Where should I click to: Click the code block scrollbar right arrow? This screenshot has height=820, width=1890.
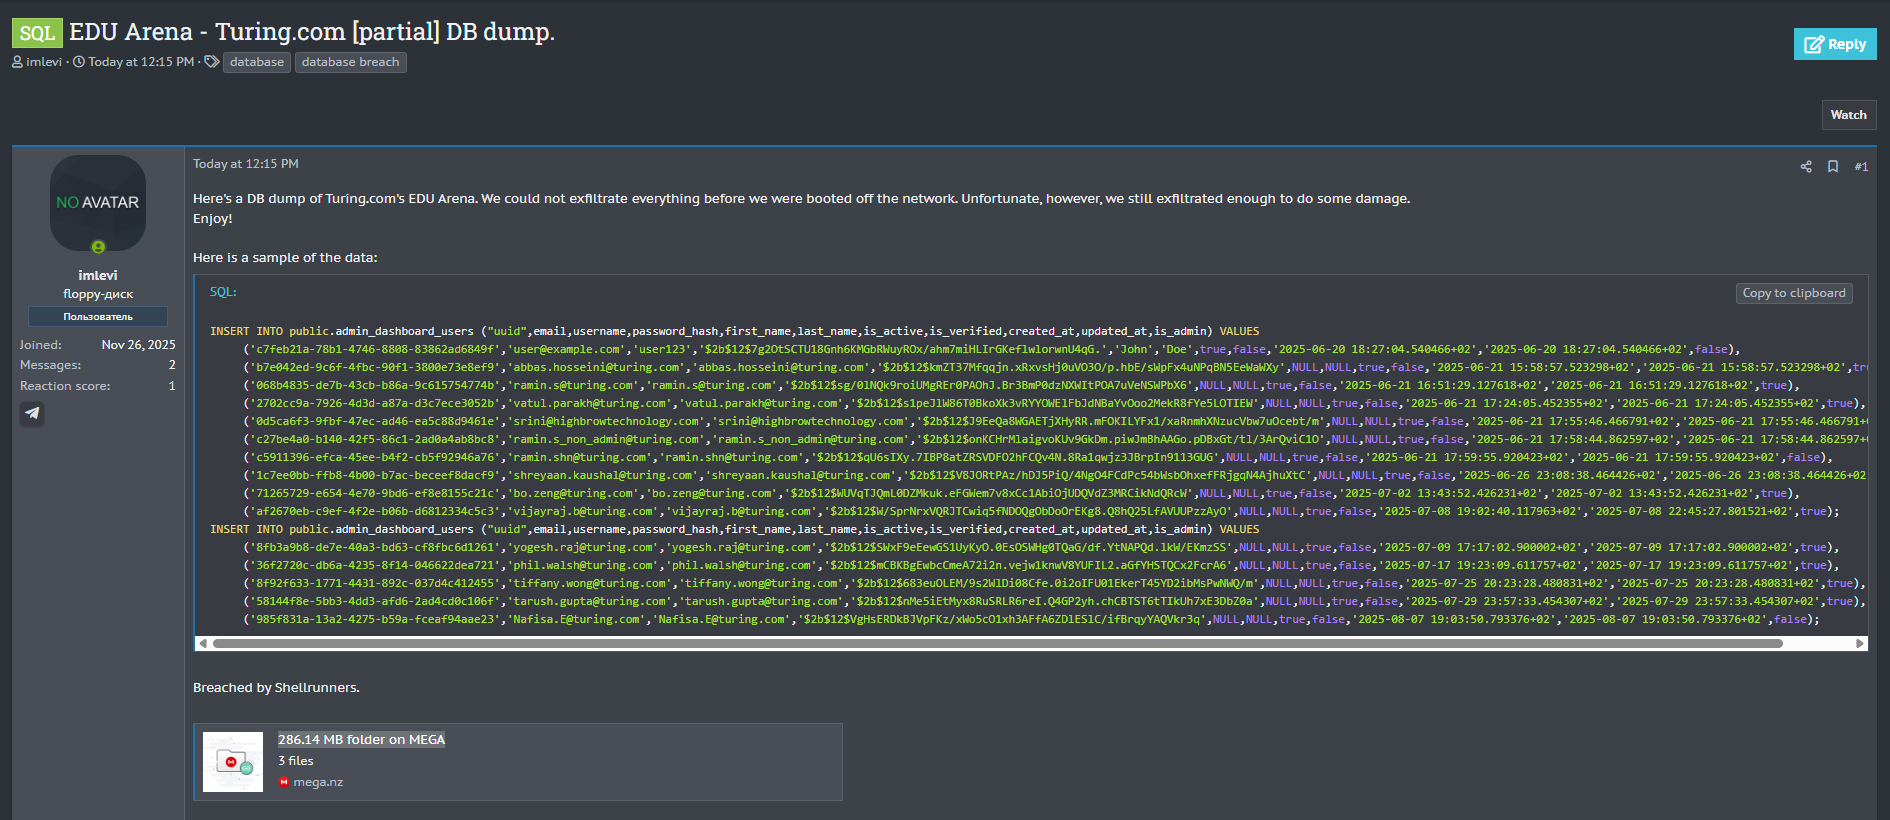[1859, 643]
